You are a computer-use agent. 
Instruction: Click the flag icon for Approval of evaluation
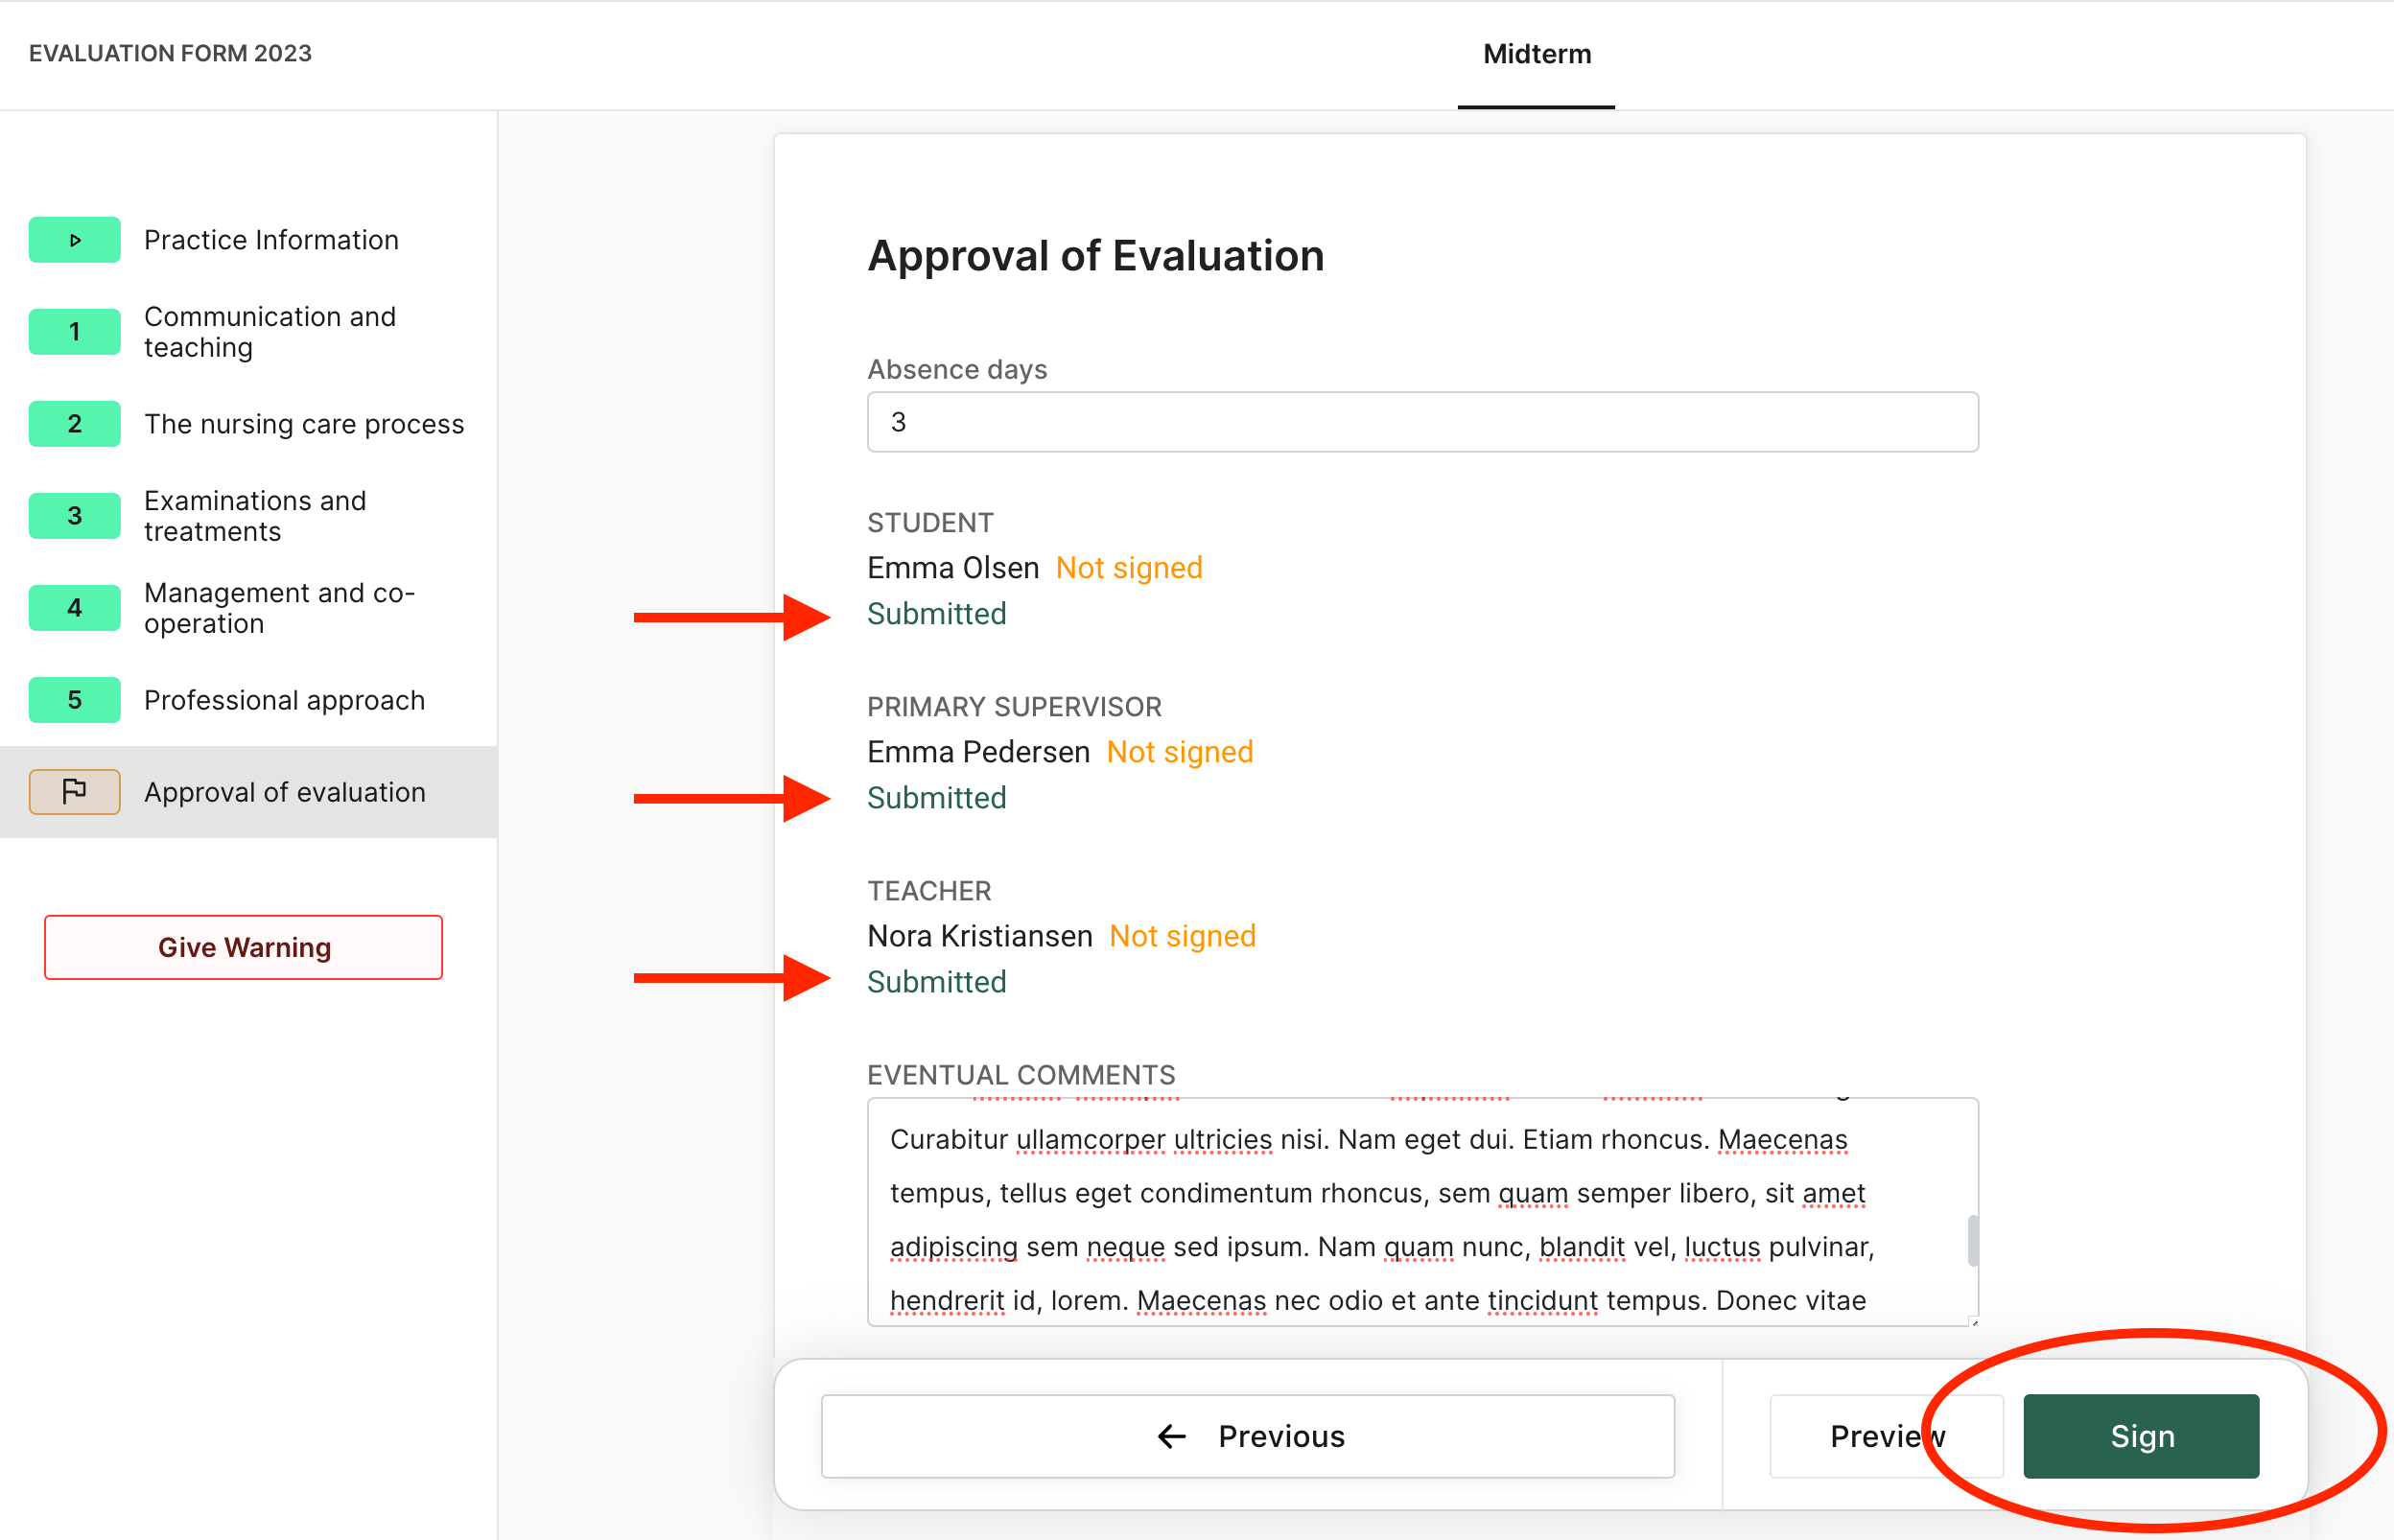[x=75, y=792]
